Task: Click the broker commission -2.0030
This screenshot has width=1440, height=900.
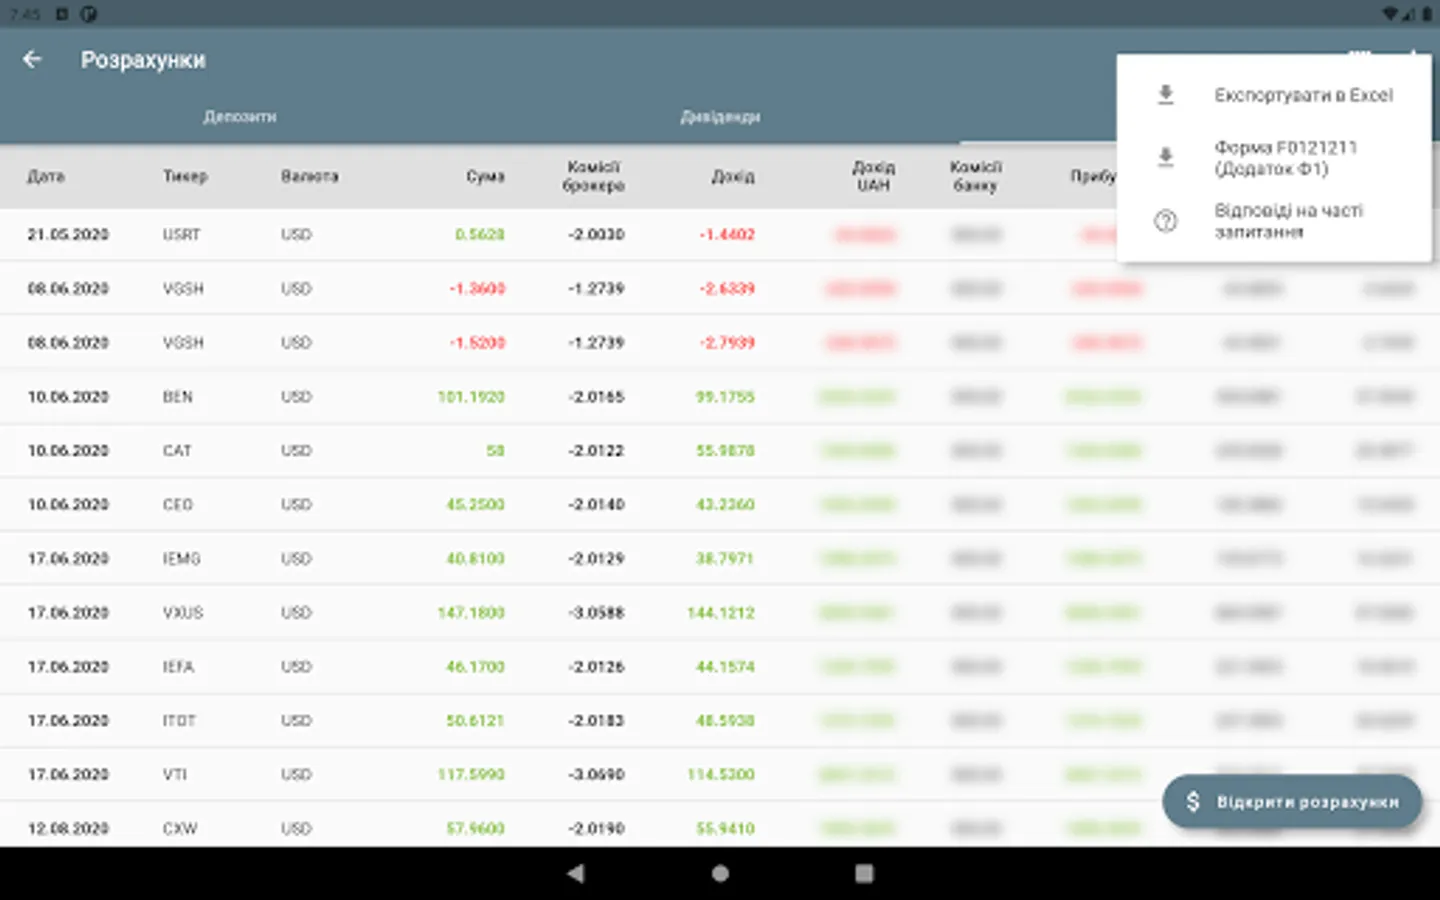Action: (x=596, y=235)
